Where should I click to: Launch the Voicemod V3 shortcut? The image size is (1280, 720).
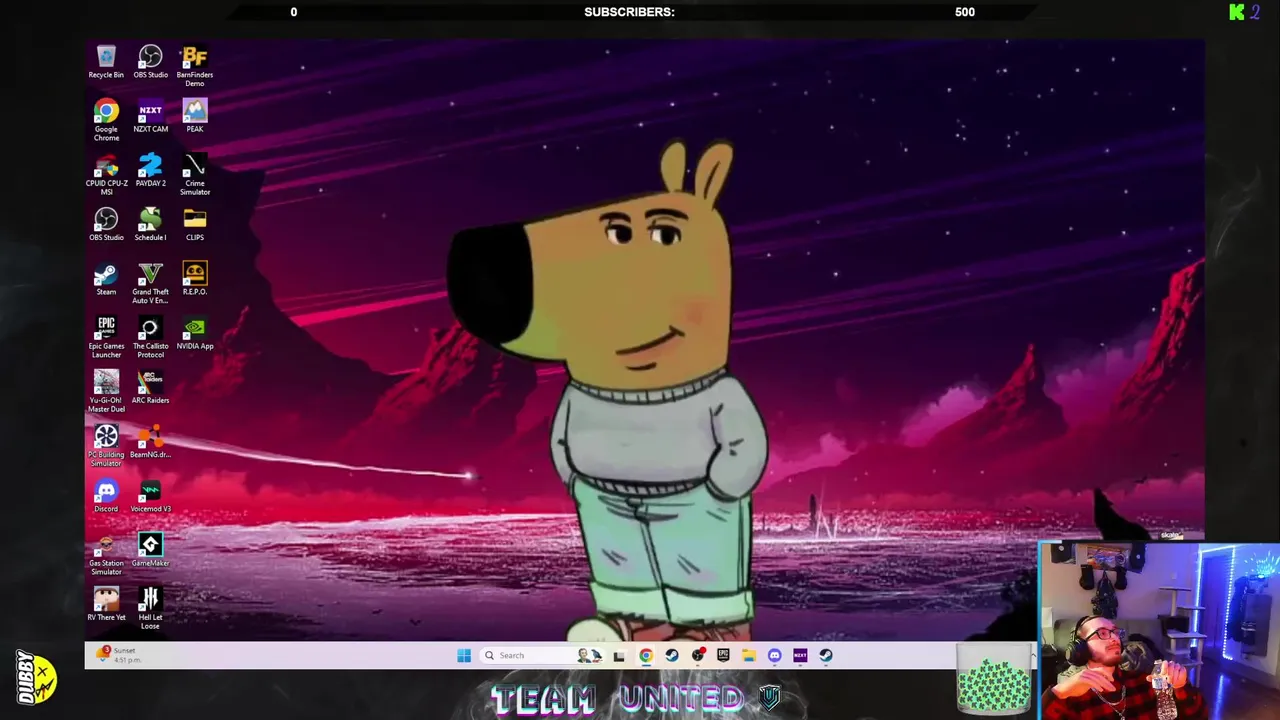(150, 496)
